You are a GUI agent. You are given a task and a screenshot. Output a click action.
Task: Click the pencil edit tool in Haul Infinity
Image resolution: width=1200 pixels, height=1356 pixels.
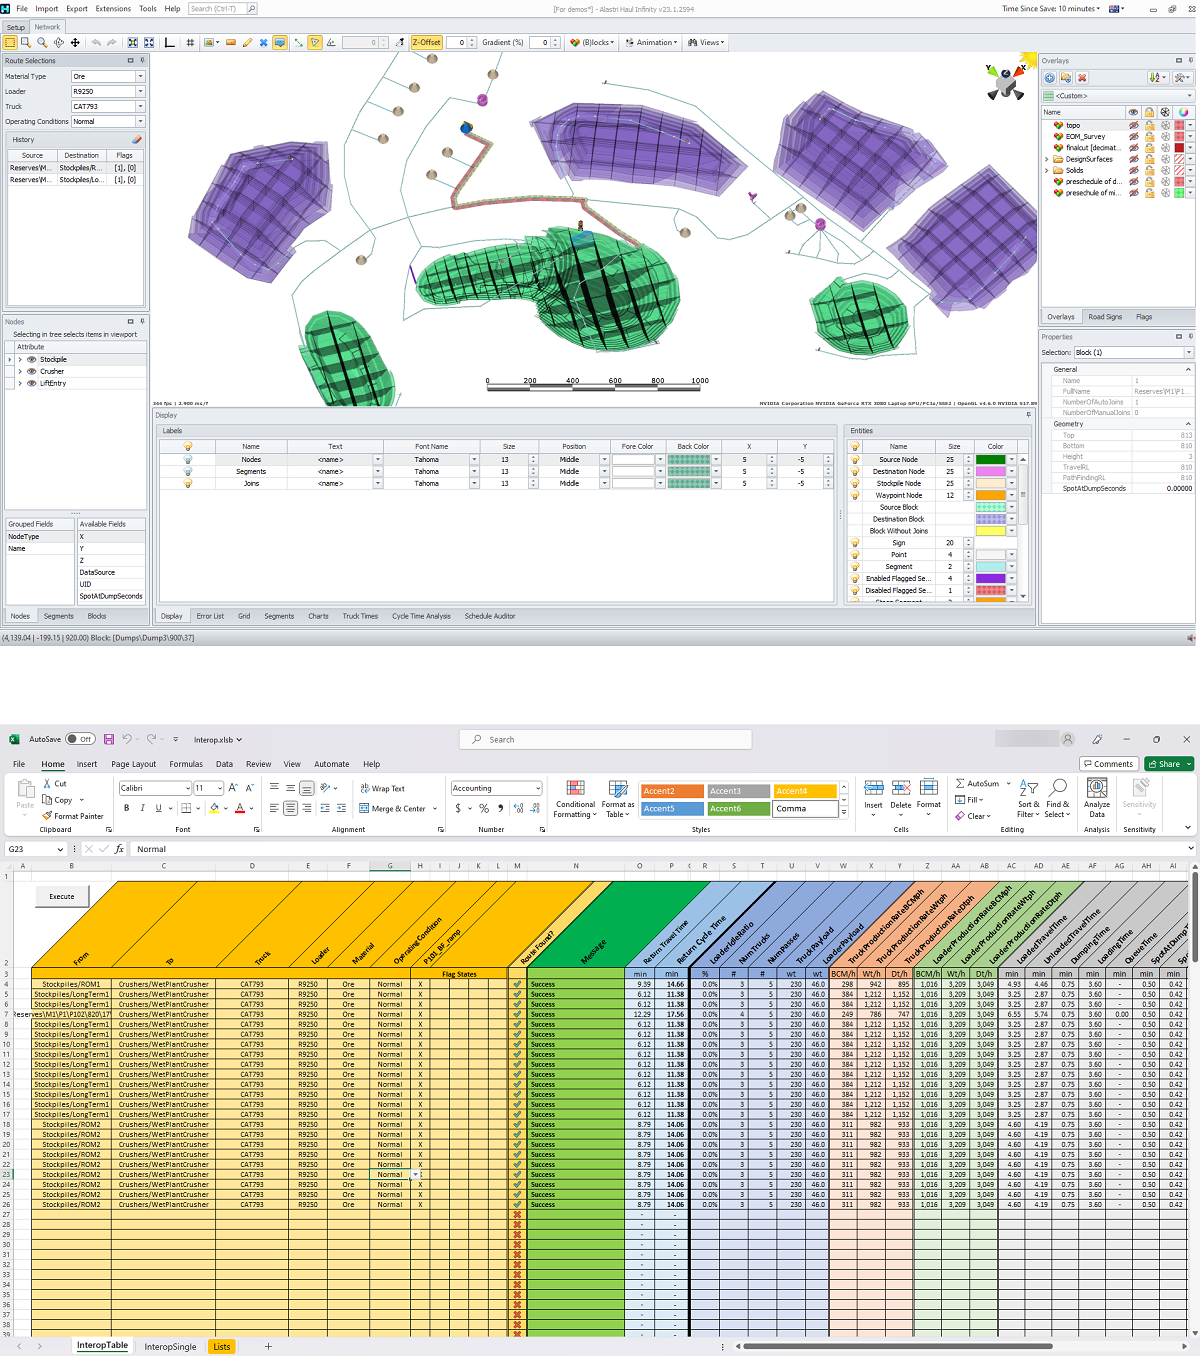pyautogui.click(x=247, y=43)
